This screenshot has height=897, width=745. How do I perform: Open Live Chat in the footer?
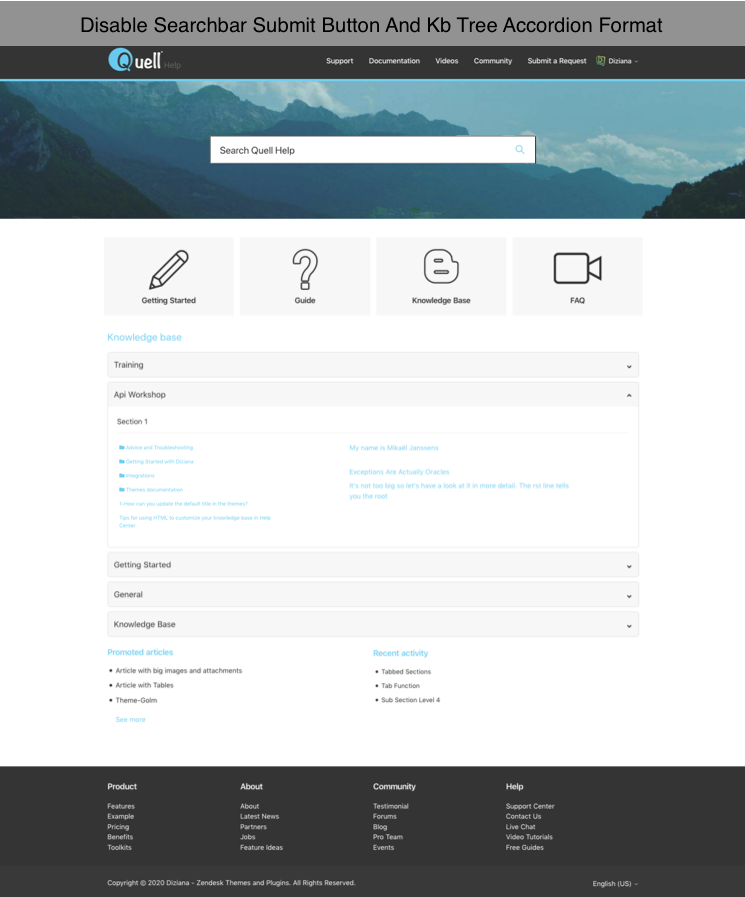coord(520,827)
